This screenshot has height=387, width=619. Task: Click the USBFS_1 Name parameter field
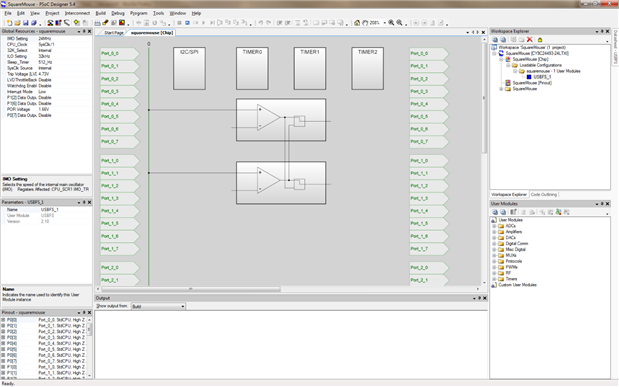coord(65,210)
